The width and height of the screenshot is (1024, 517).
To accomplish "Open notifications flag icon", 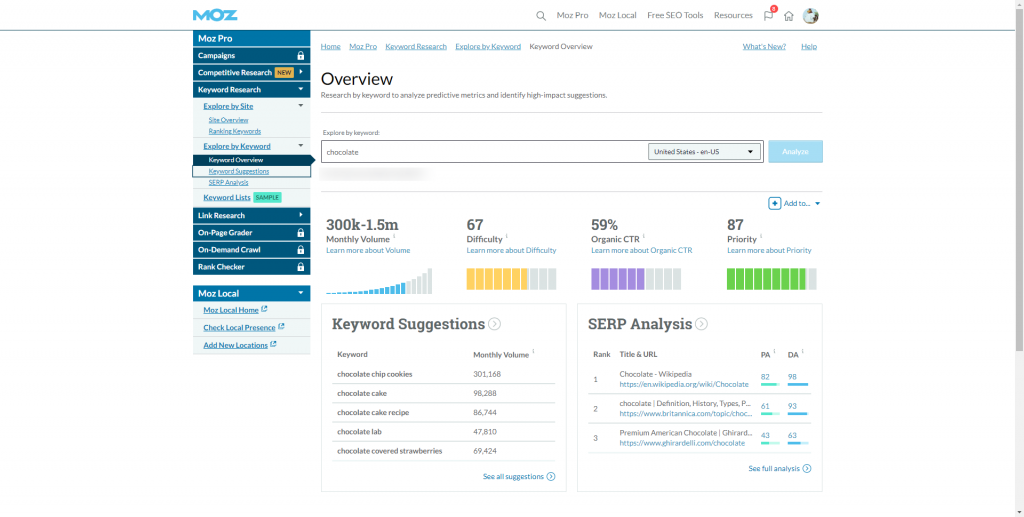I will [769, 16].
